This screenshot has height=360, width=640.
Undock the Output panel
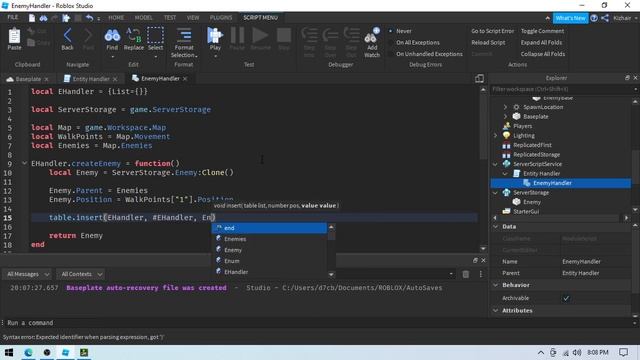[475, 260]
